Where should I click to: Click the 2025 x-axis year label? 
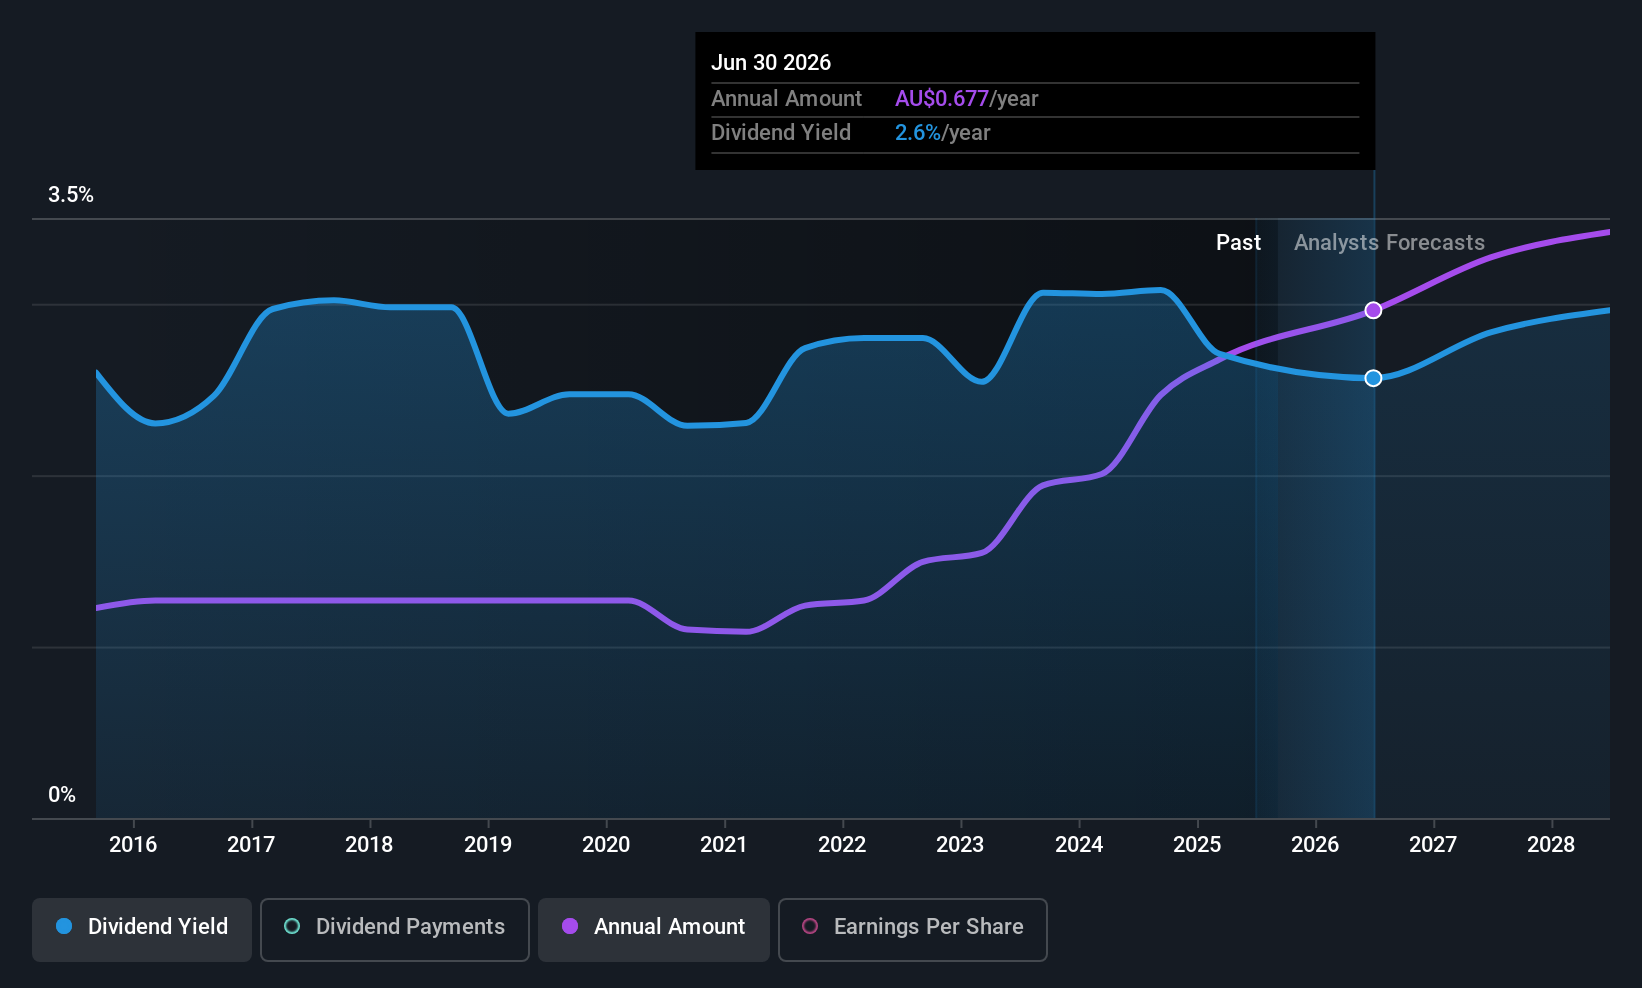click(x=1197, y=845)
